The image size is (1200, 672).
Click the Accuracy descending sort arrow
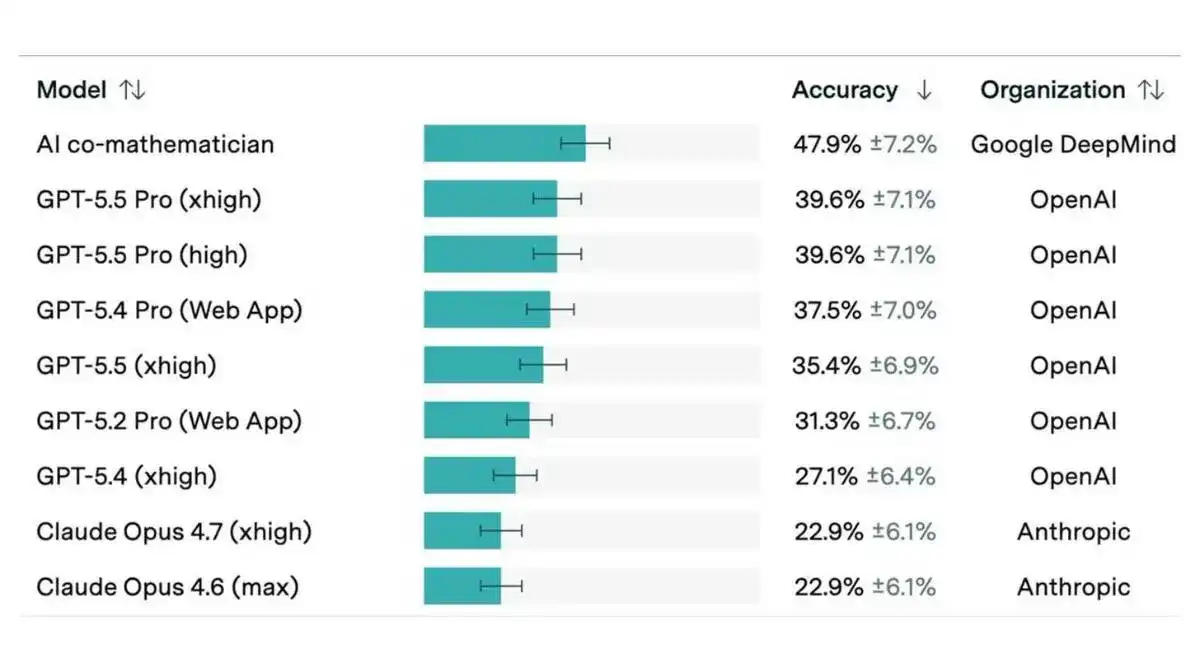click(x=924, y=90)
